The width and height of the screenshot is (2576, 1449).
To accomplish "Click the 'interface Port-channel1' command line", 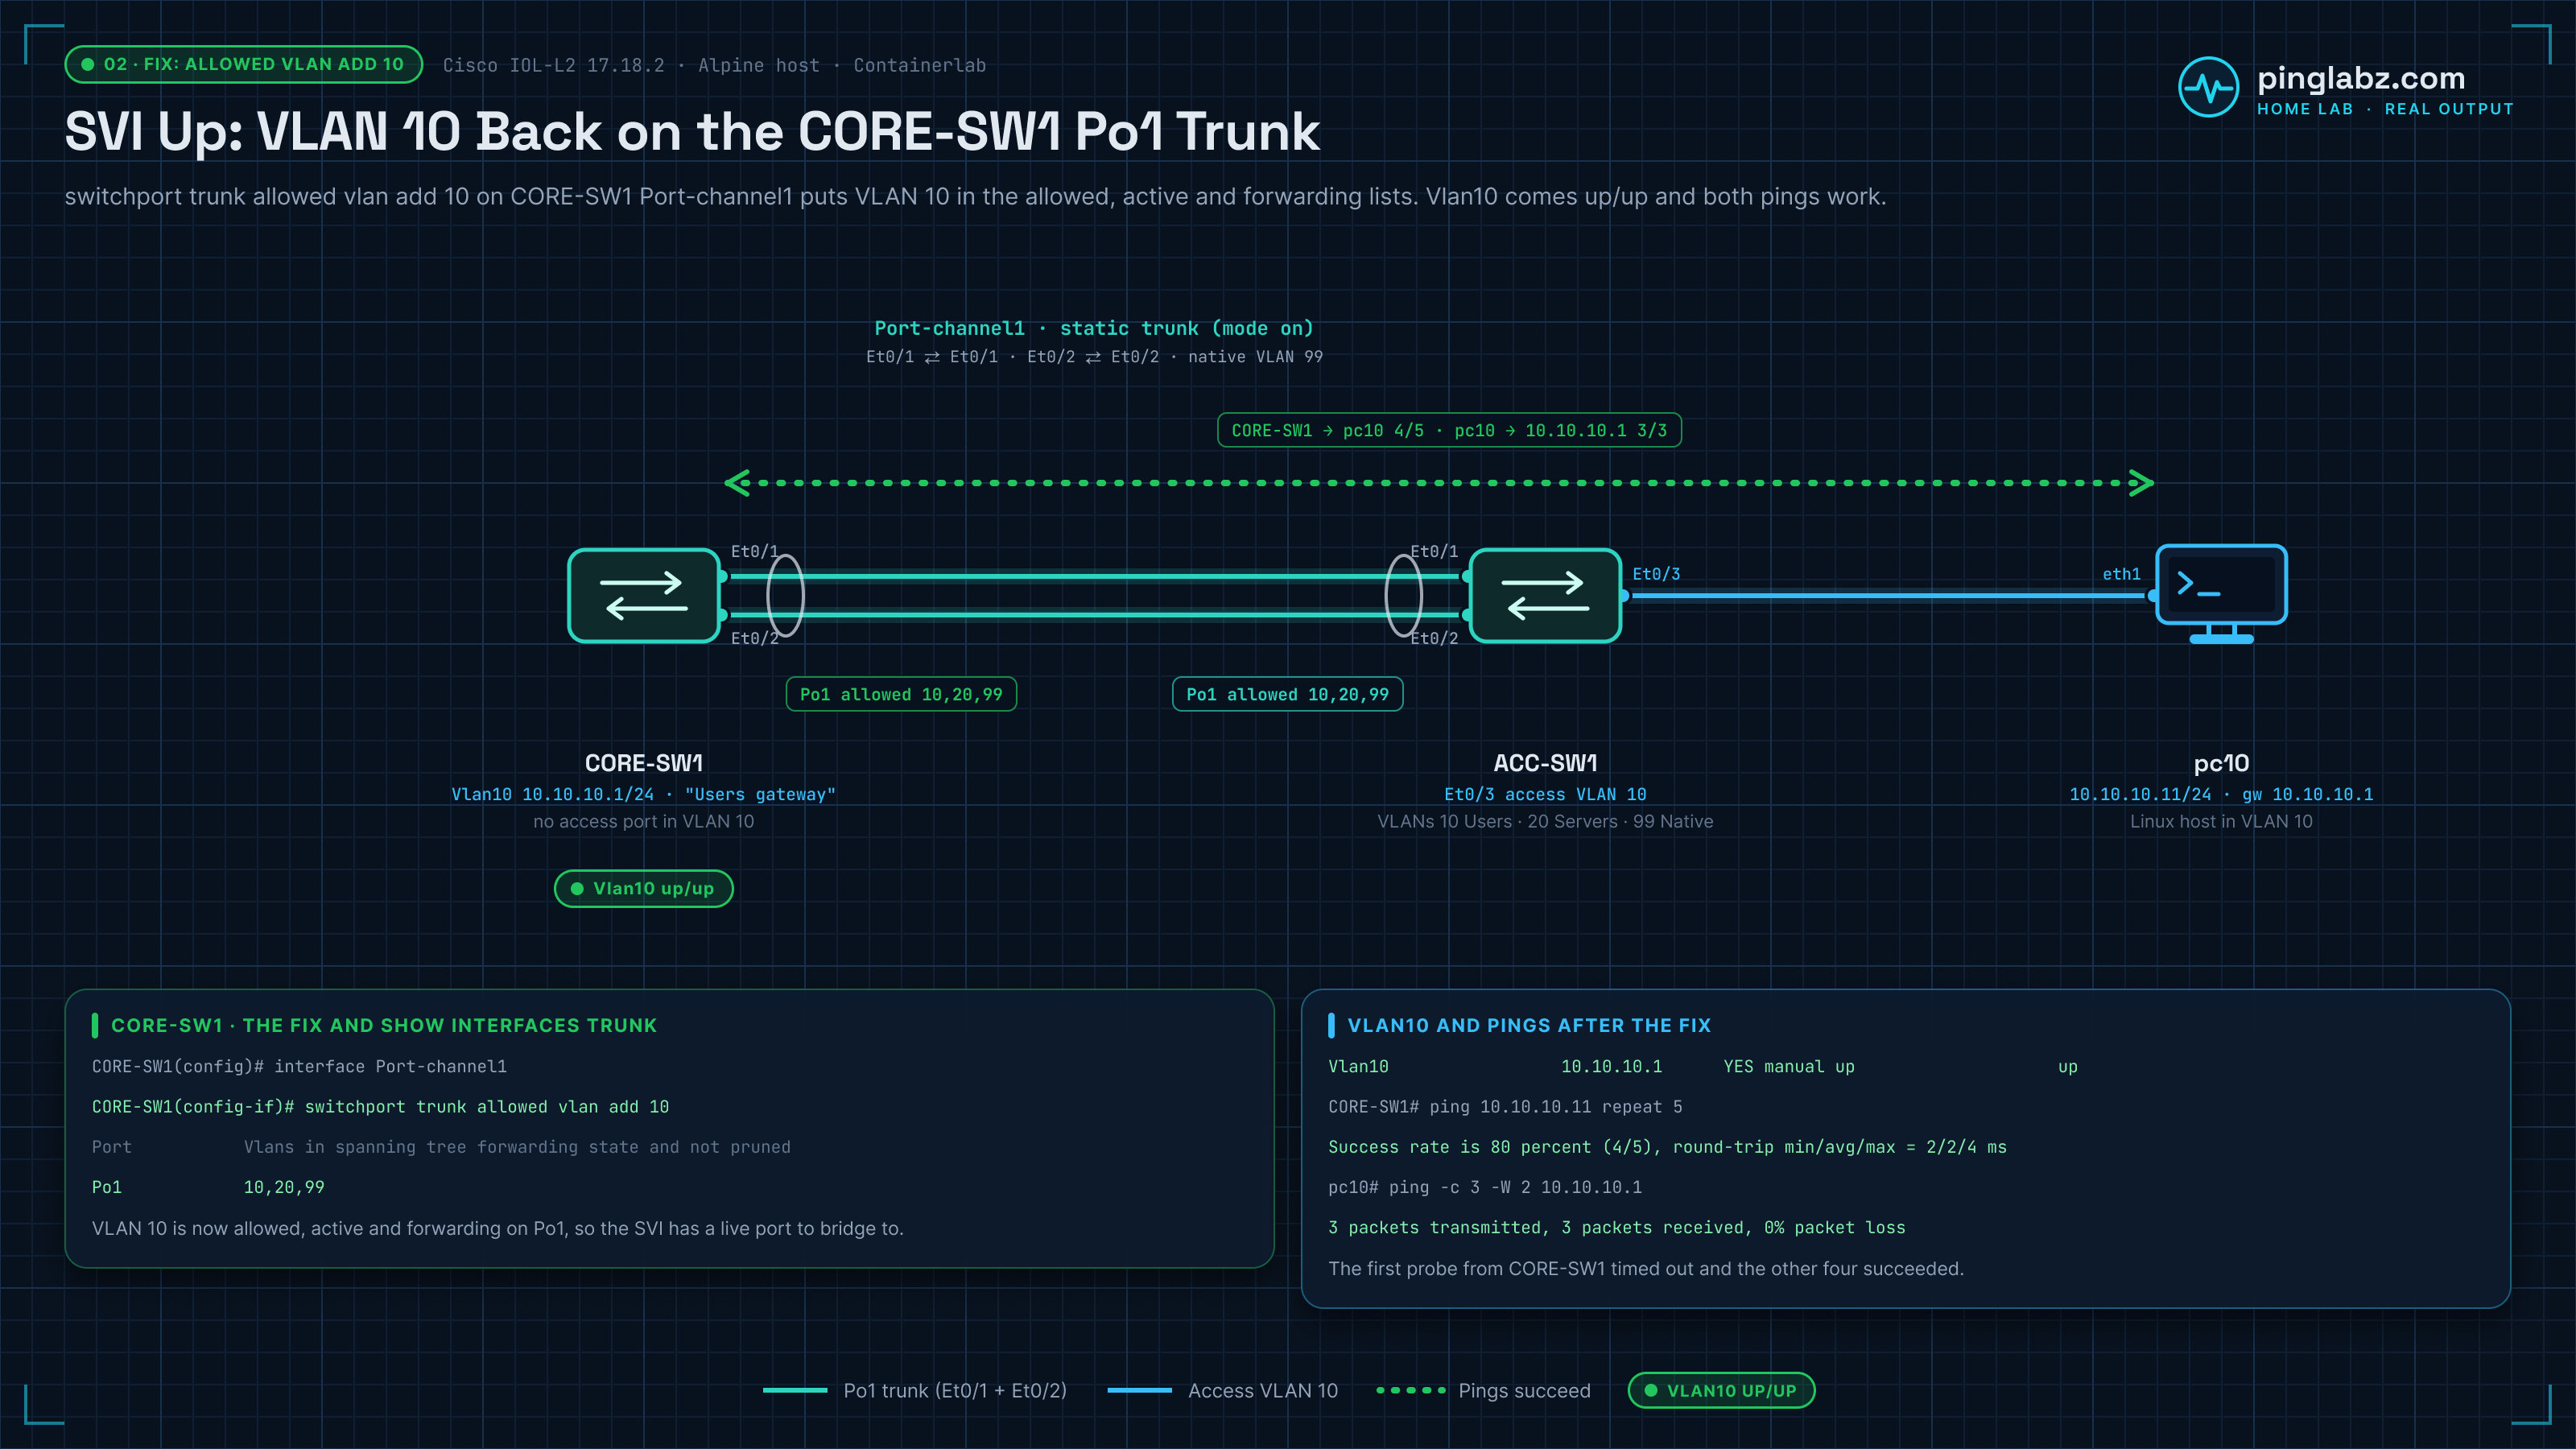I will [299, 1066].
